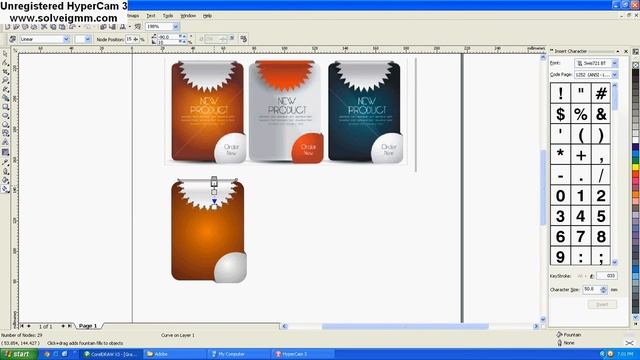Select the Zoom tool in the toolbox
This screenshot has width=640, height=360.
click(x=5, y=80)
